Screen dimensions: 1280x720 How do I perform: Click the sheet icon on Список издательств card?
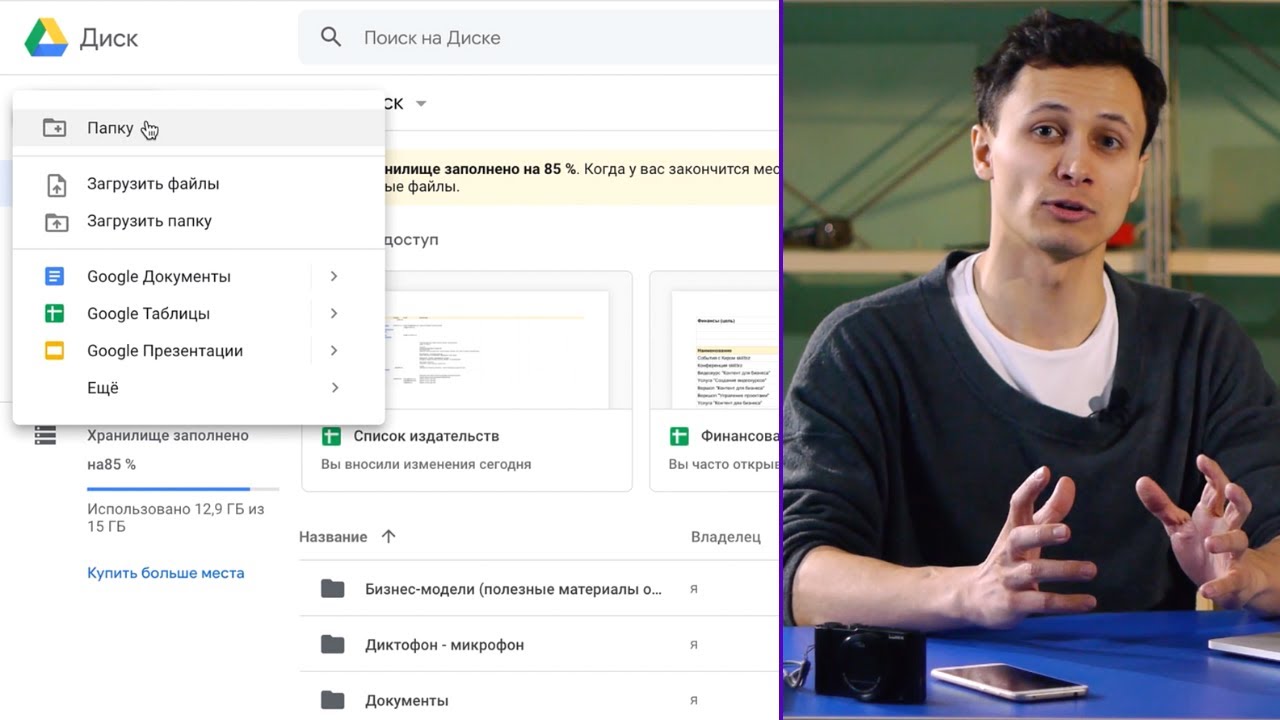(x=331, y=436)
